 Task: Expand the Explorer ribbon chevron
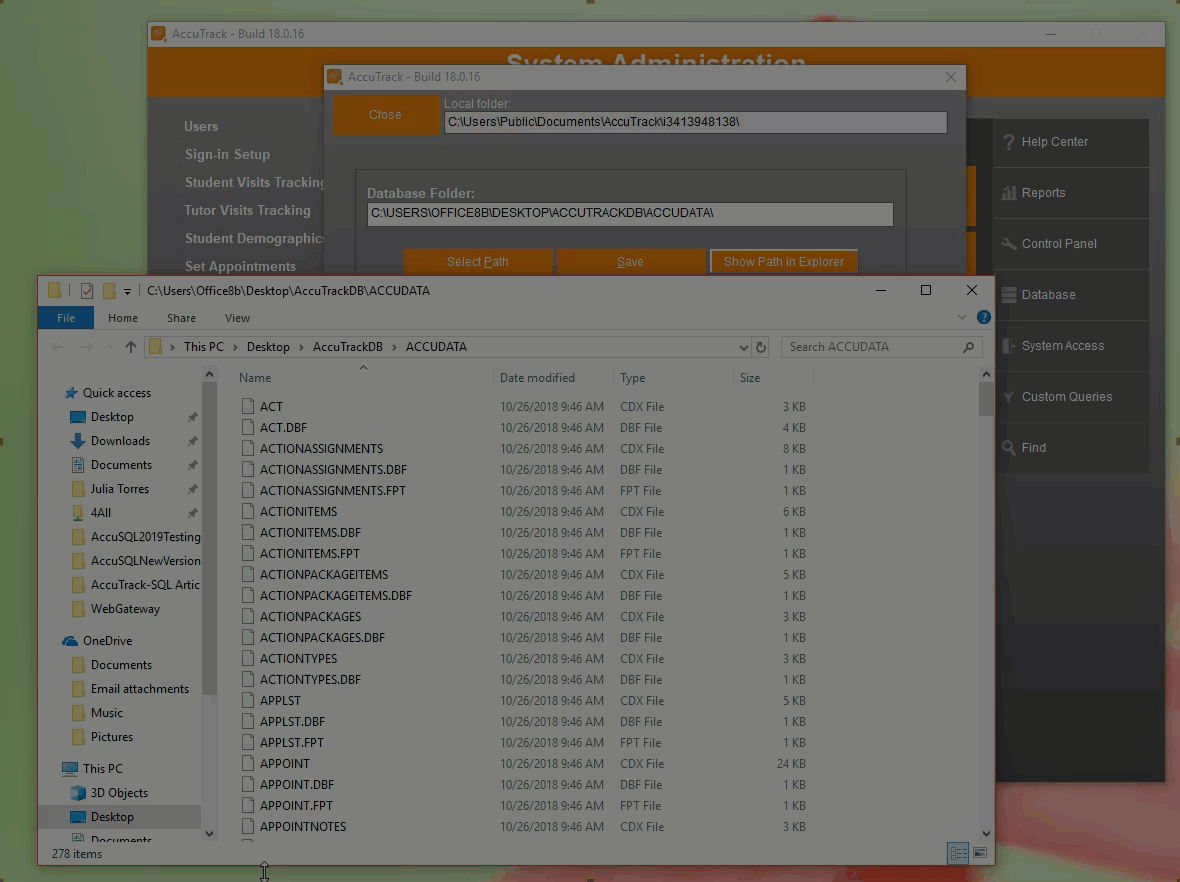click(961, 318)
